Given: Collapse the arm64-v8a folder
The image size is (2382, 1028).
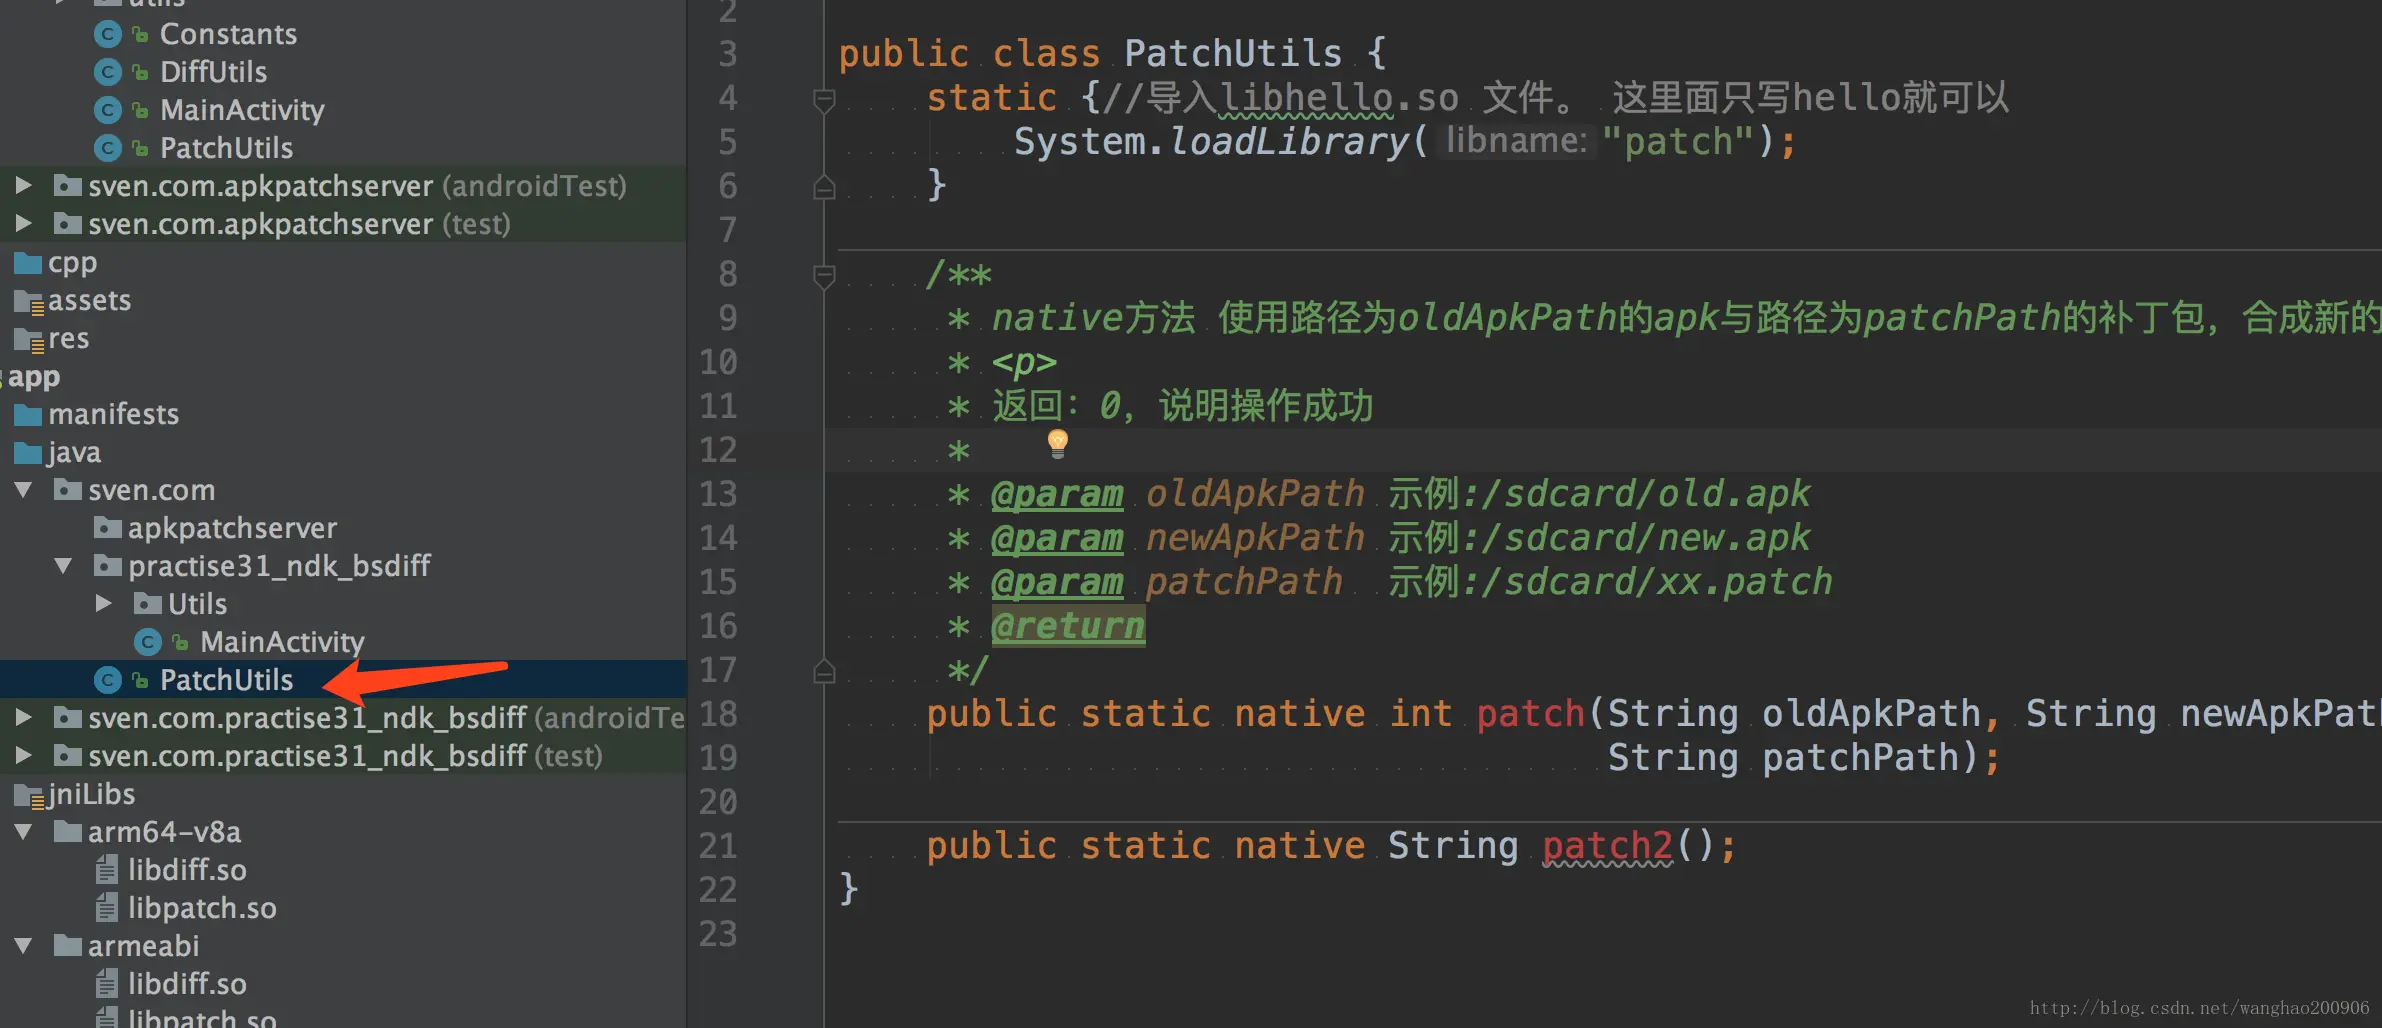Looking at the screenshot, I should coord(24,832).
